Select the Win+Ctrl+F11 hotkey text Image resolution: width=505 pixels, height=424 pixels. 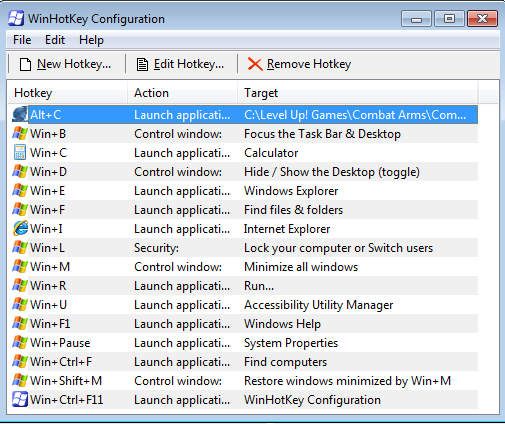coord(66,400)
